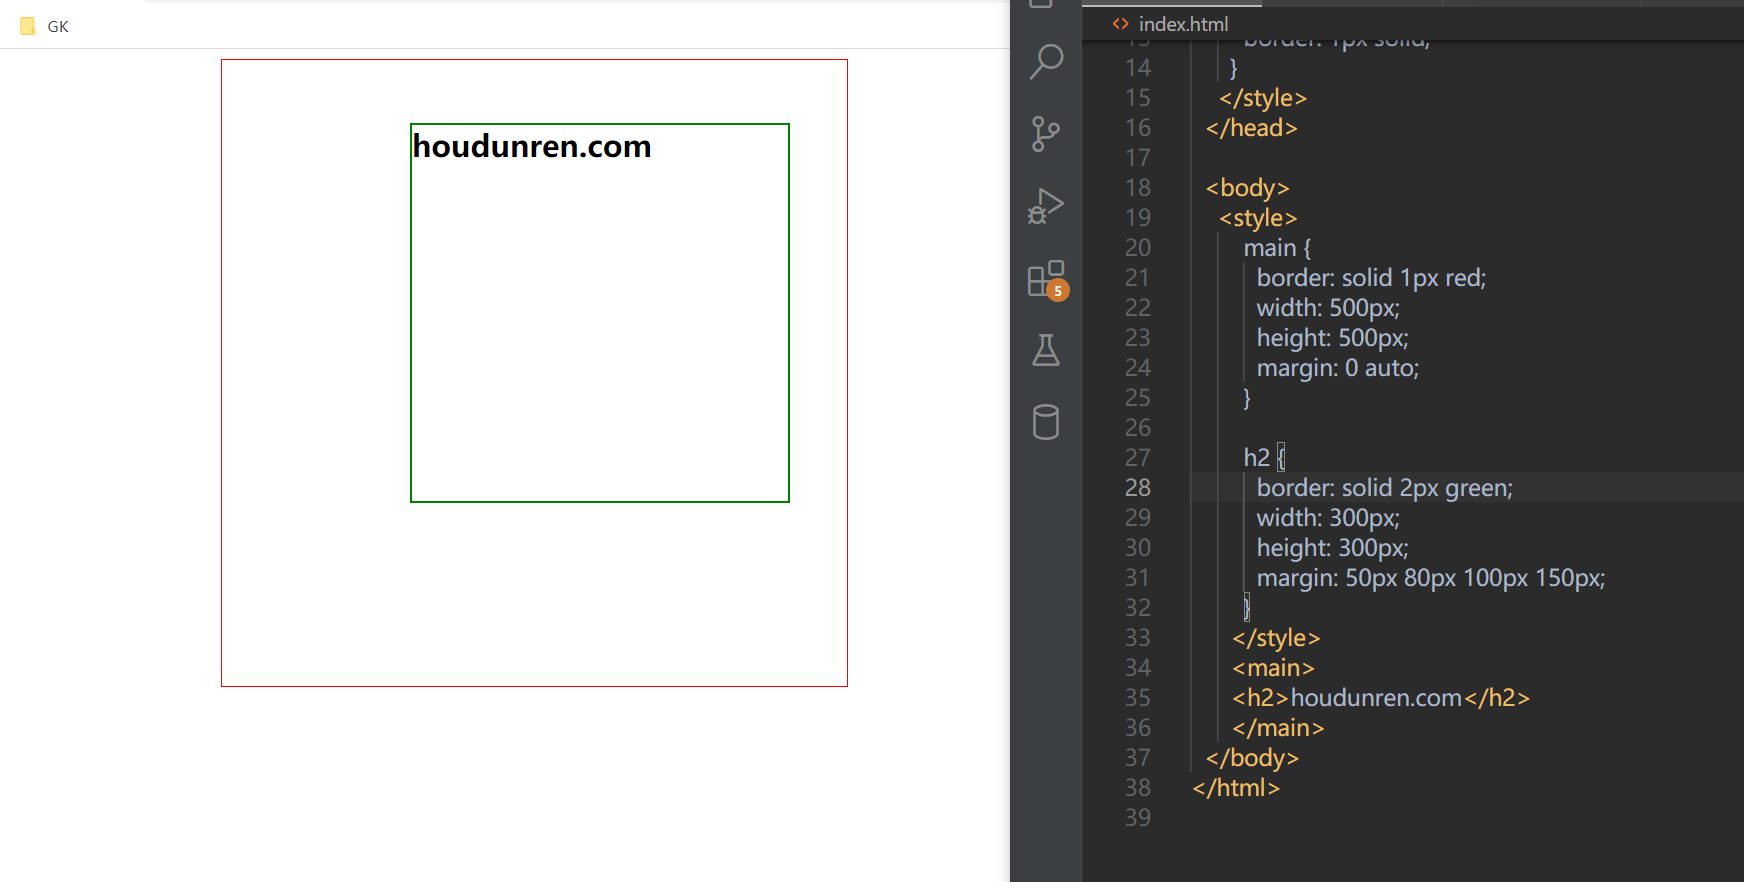Image resolution: width=1744 pixels, height=882 pixels.
Task: Click the <body> opening tag
Action: click(x=1247, y=188)
